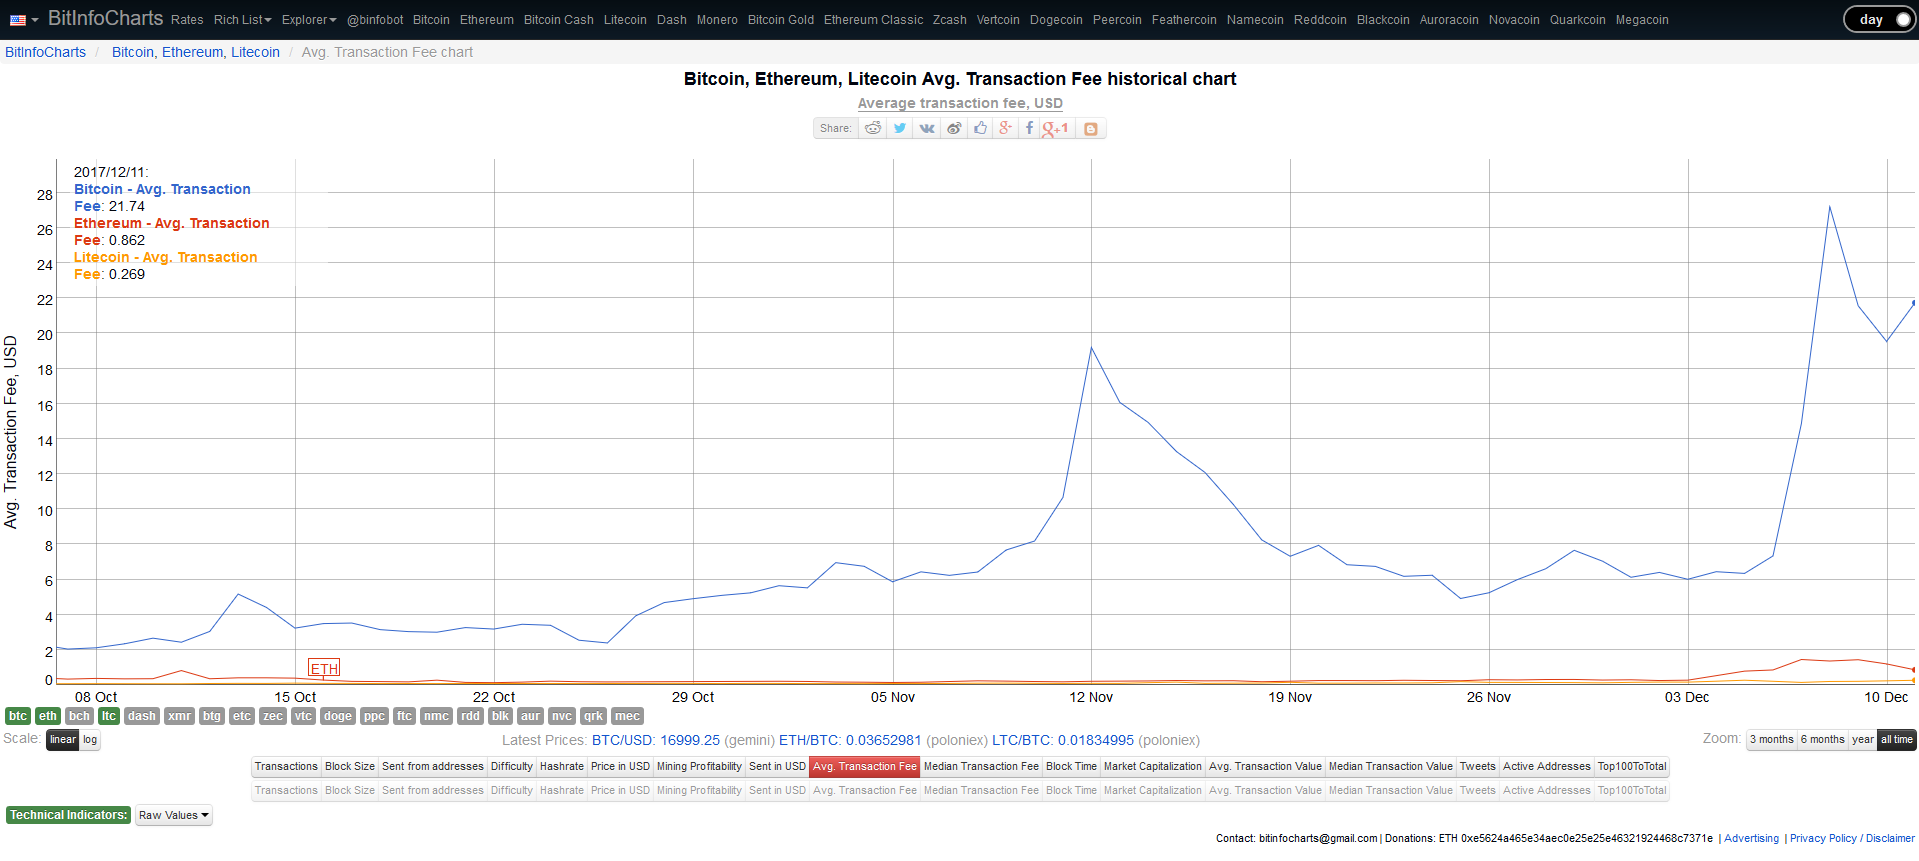Select the highlighted red Avg. Transaction Fee tab
This screenshot has height=861, width=1919.
coord(865,767)
